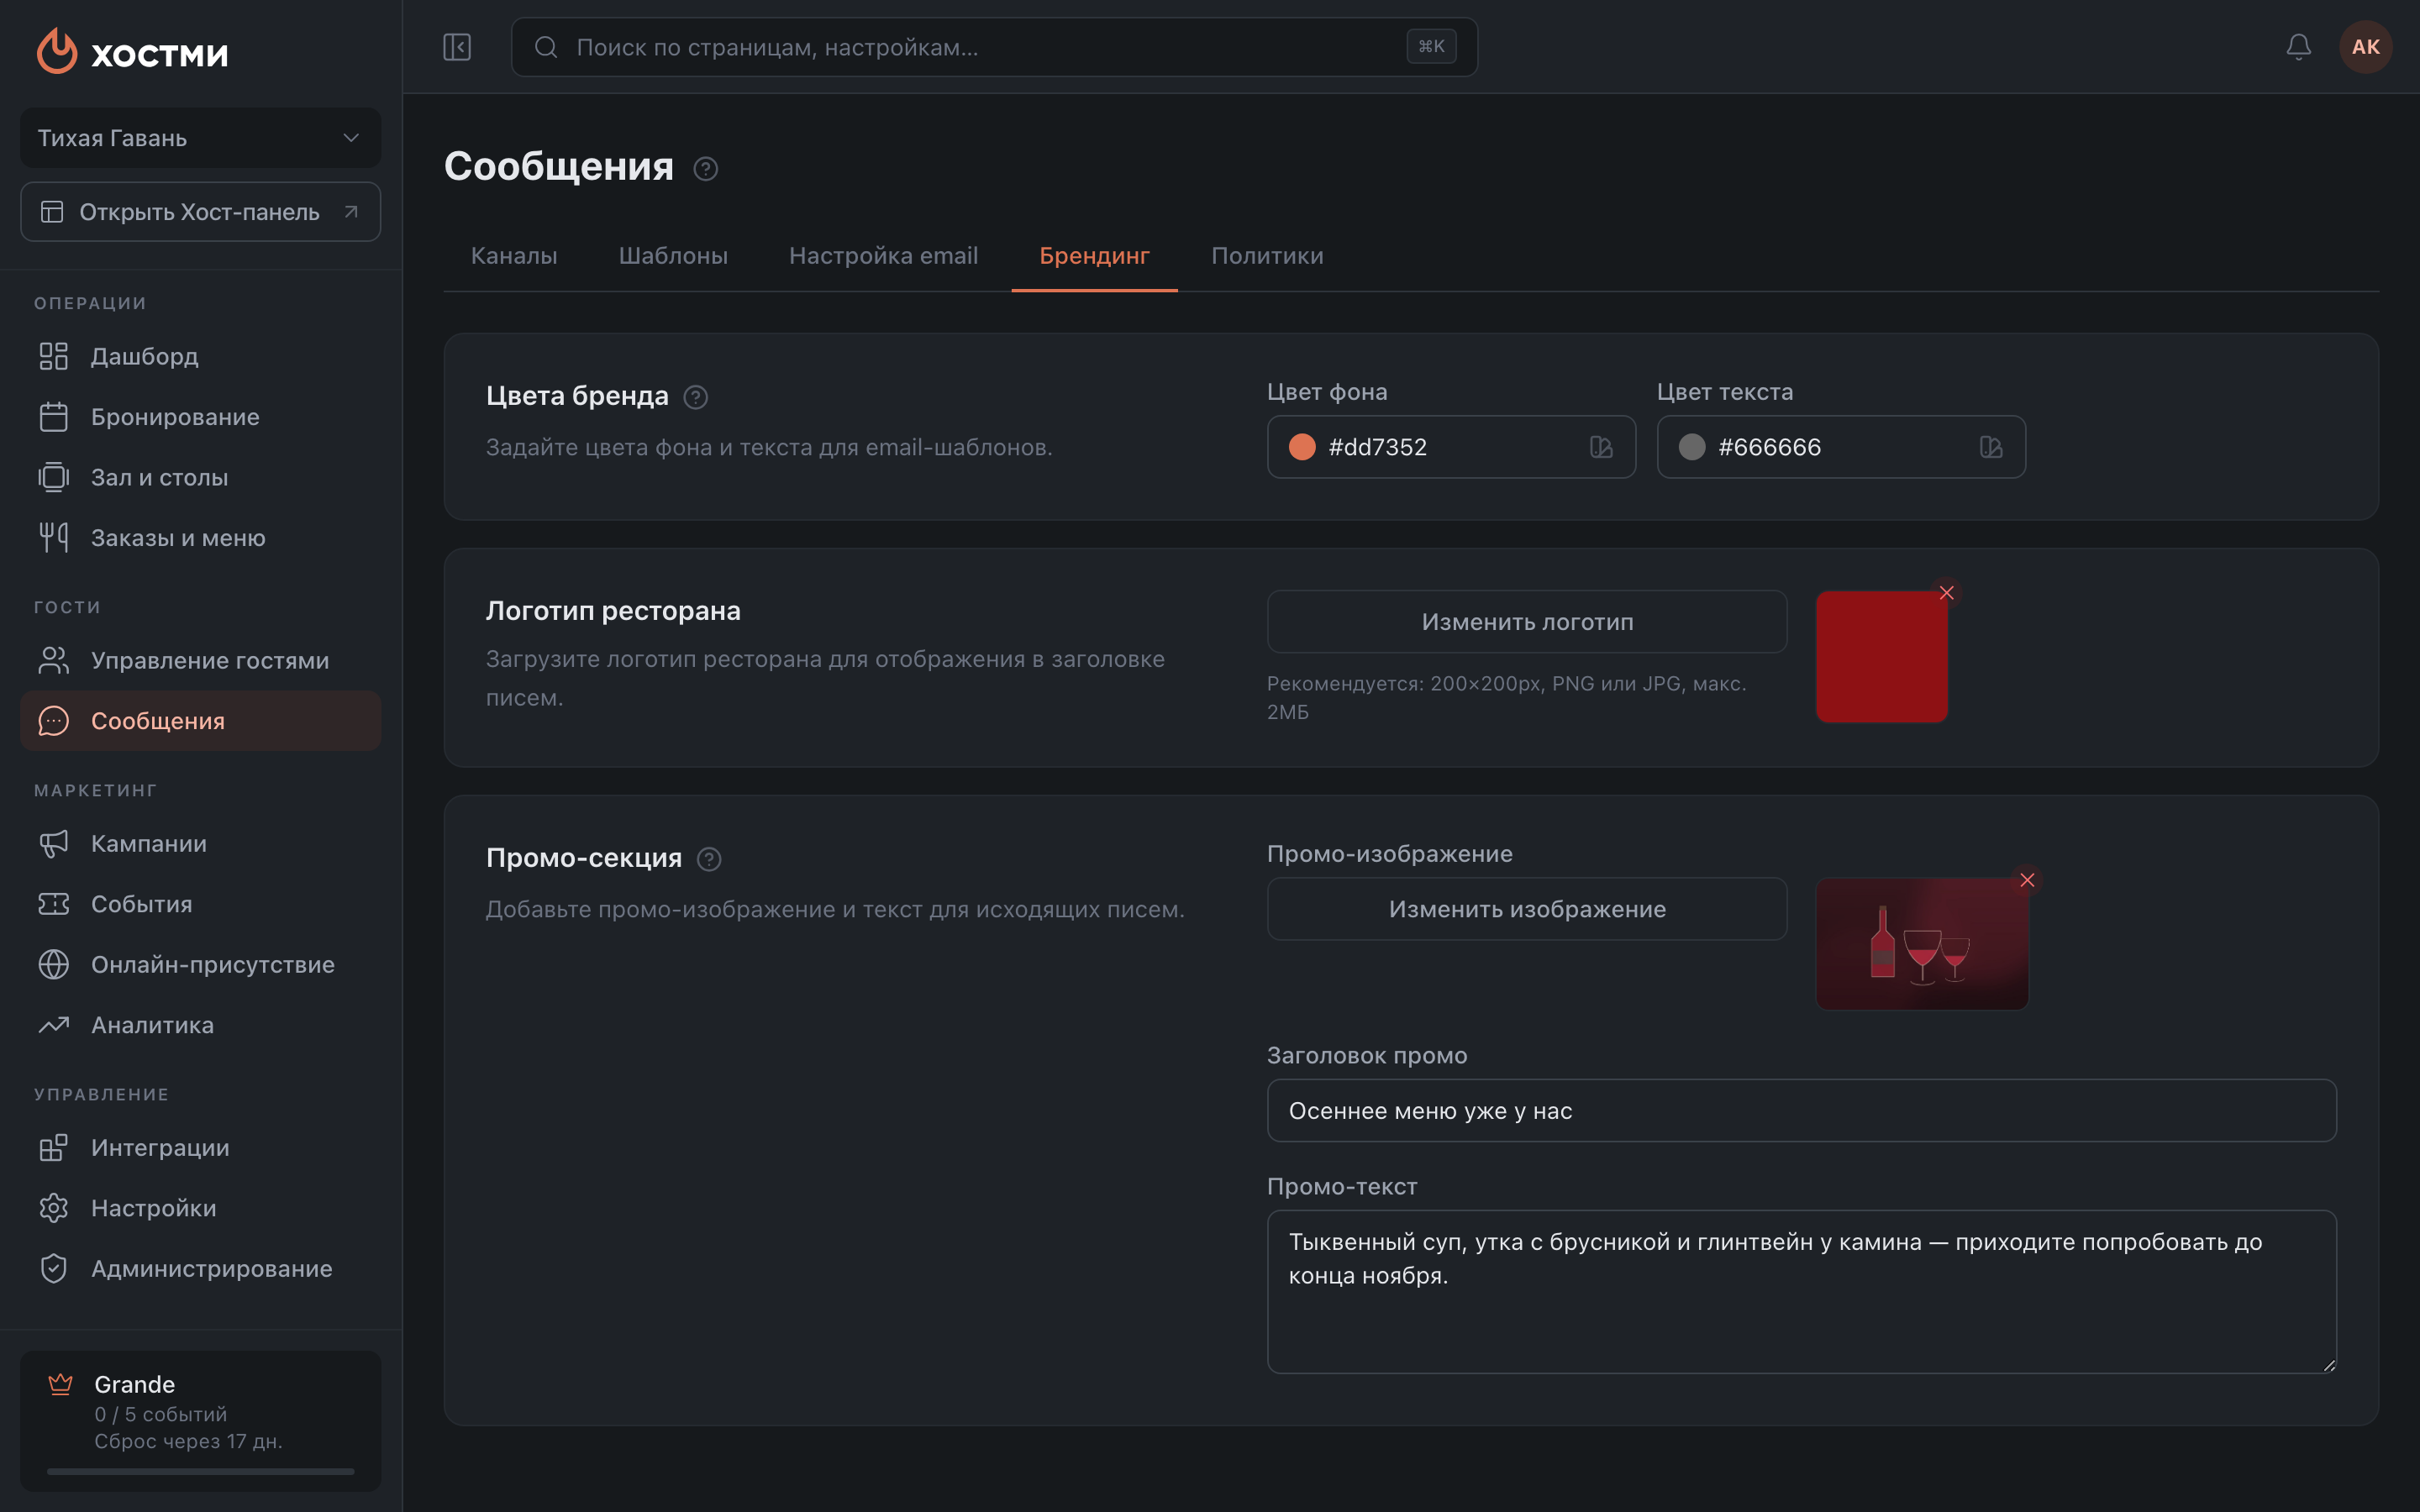Open notifications bell
Screen dimensions: 2420x1512
[2298, 47]
